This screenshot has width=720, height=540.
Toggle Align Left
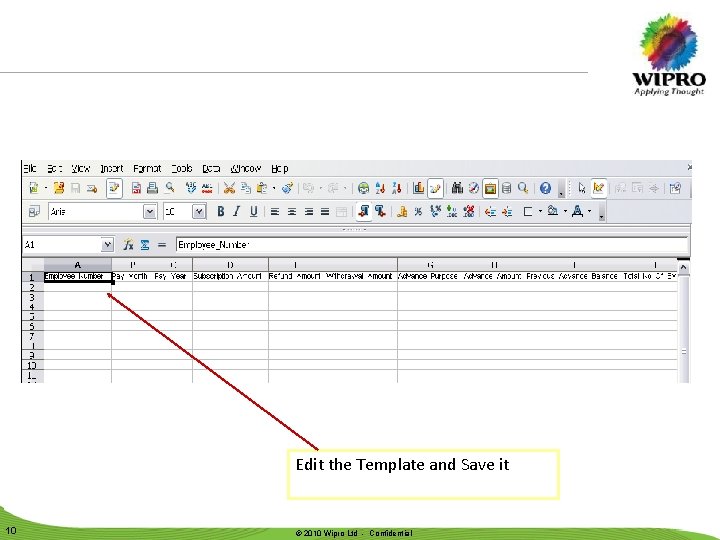(275, 212)
